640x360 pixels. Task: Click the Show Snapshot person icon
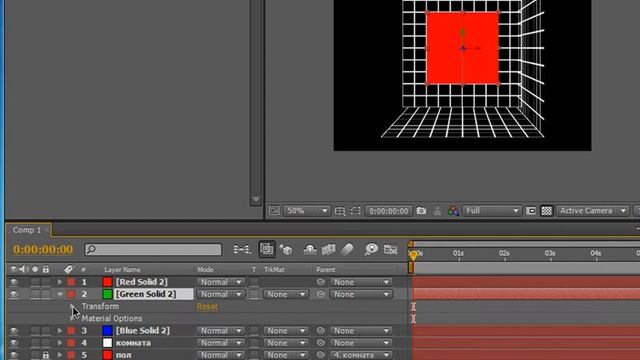tap(437, 211)
